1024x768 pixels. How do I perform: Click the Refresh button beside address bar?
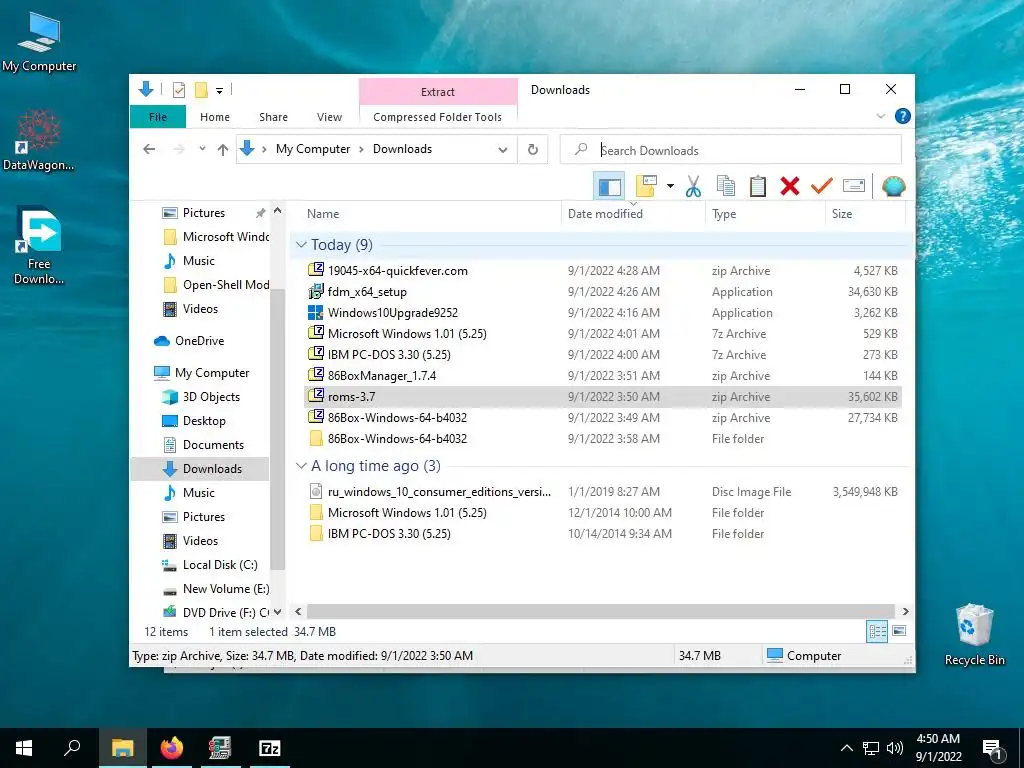(x=533, y=150)
